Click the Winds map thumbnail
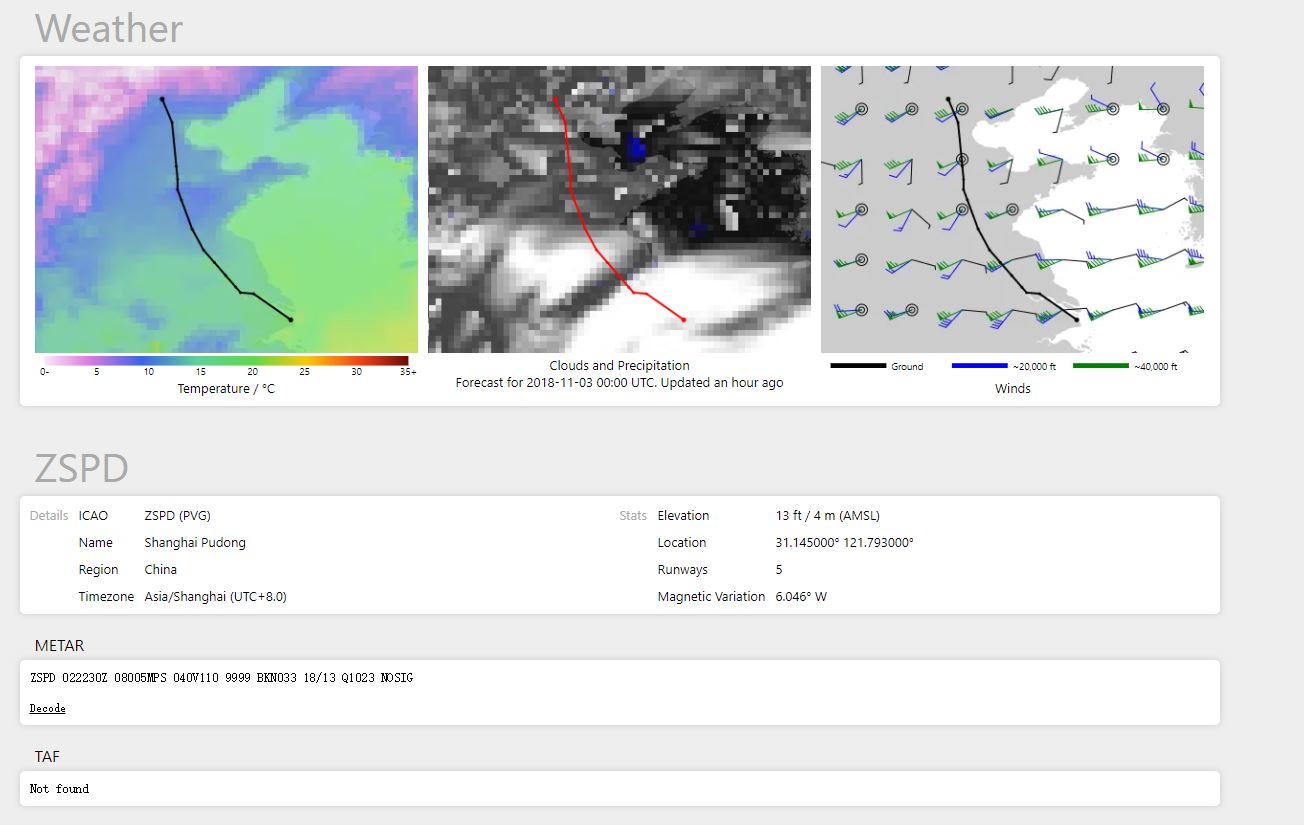 coord(1012,209)
